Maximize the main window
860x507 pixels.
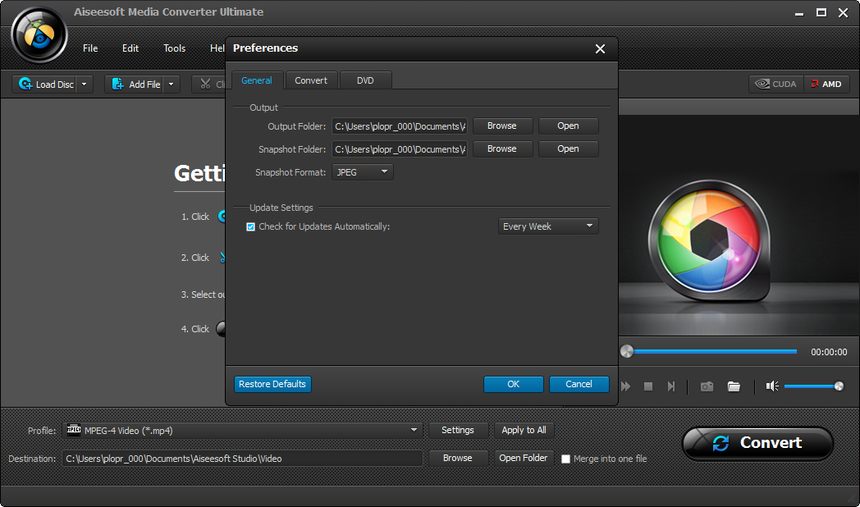click(821, 13)
